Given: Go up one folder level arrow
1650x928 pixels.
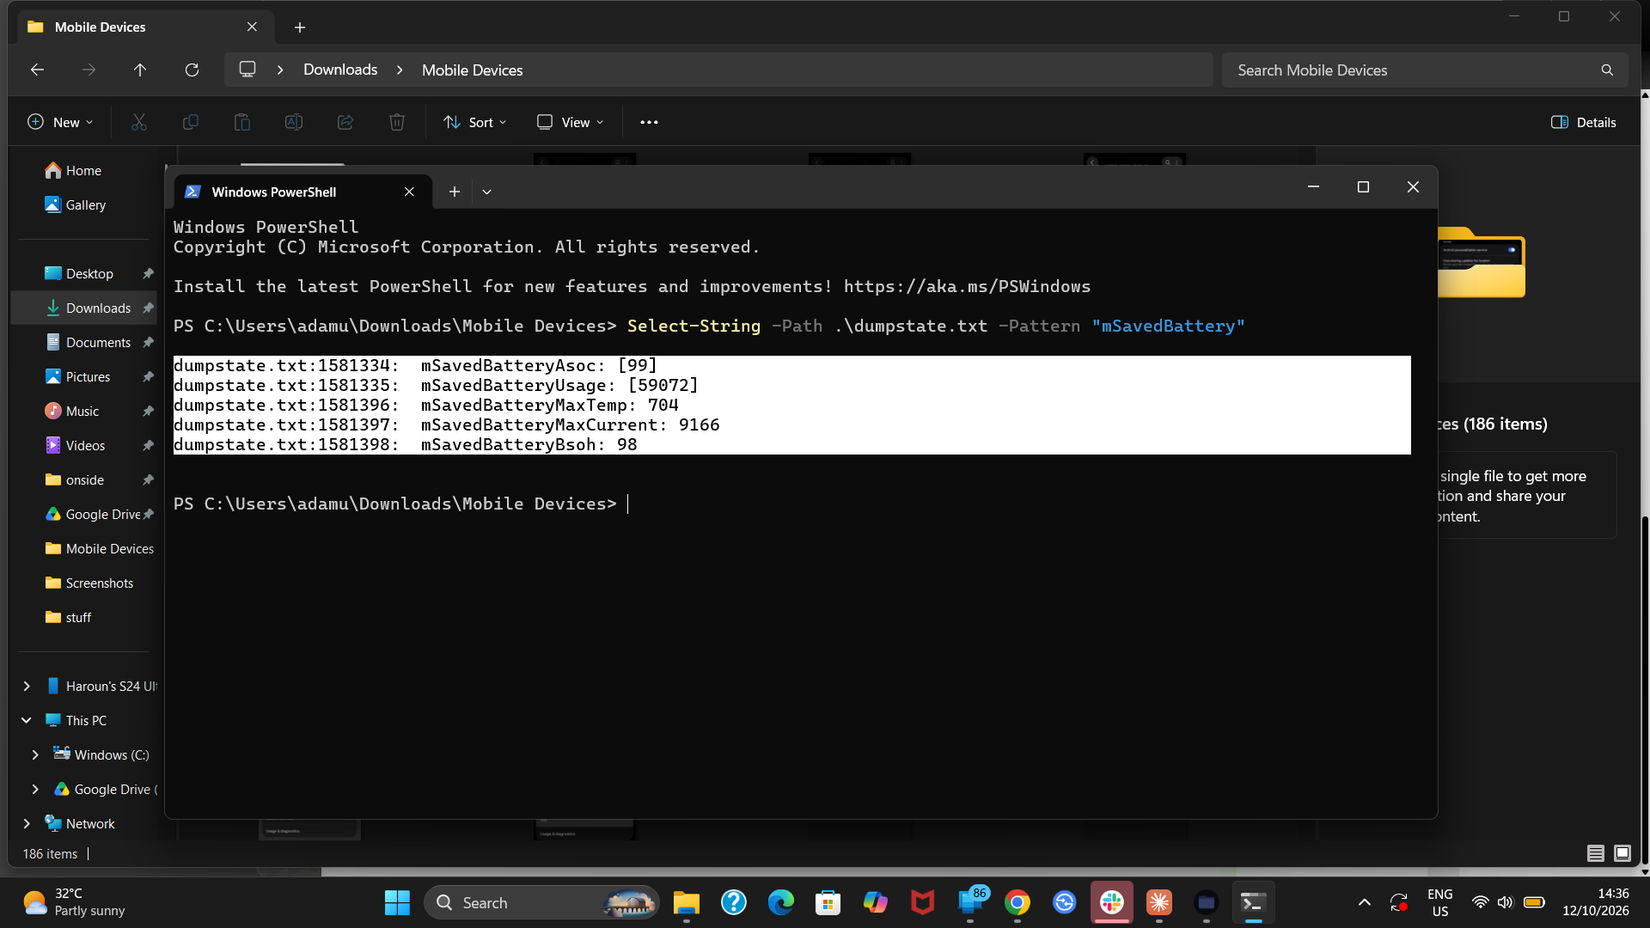Looking at the screenshot, I should click(x=140, y=70).
